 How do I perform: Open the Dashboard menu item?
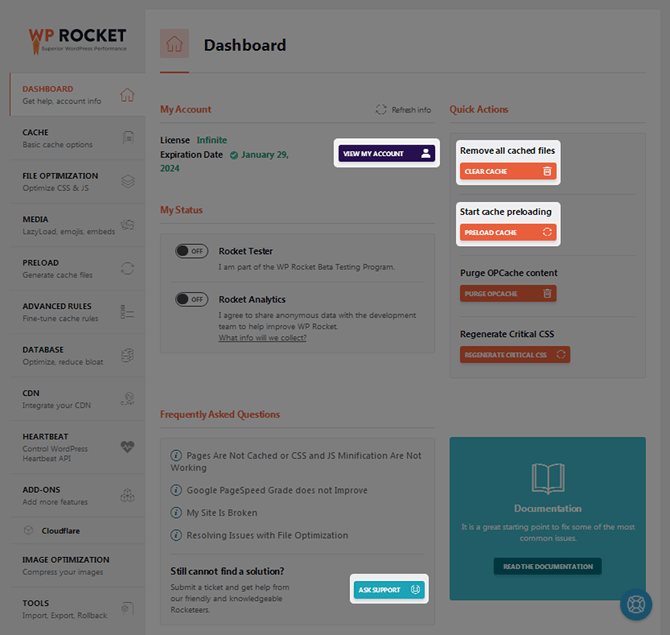click(x=78, y=94)
